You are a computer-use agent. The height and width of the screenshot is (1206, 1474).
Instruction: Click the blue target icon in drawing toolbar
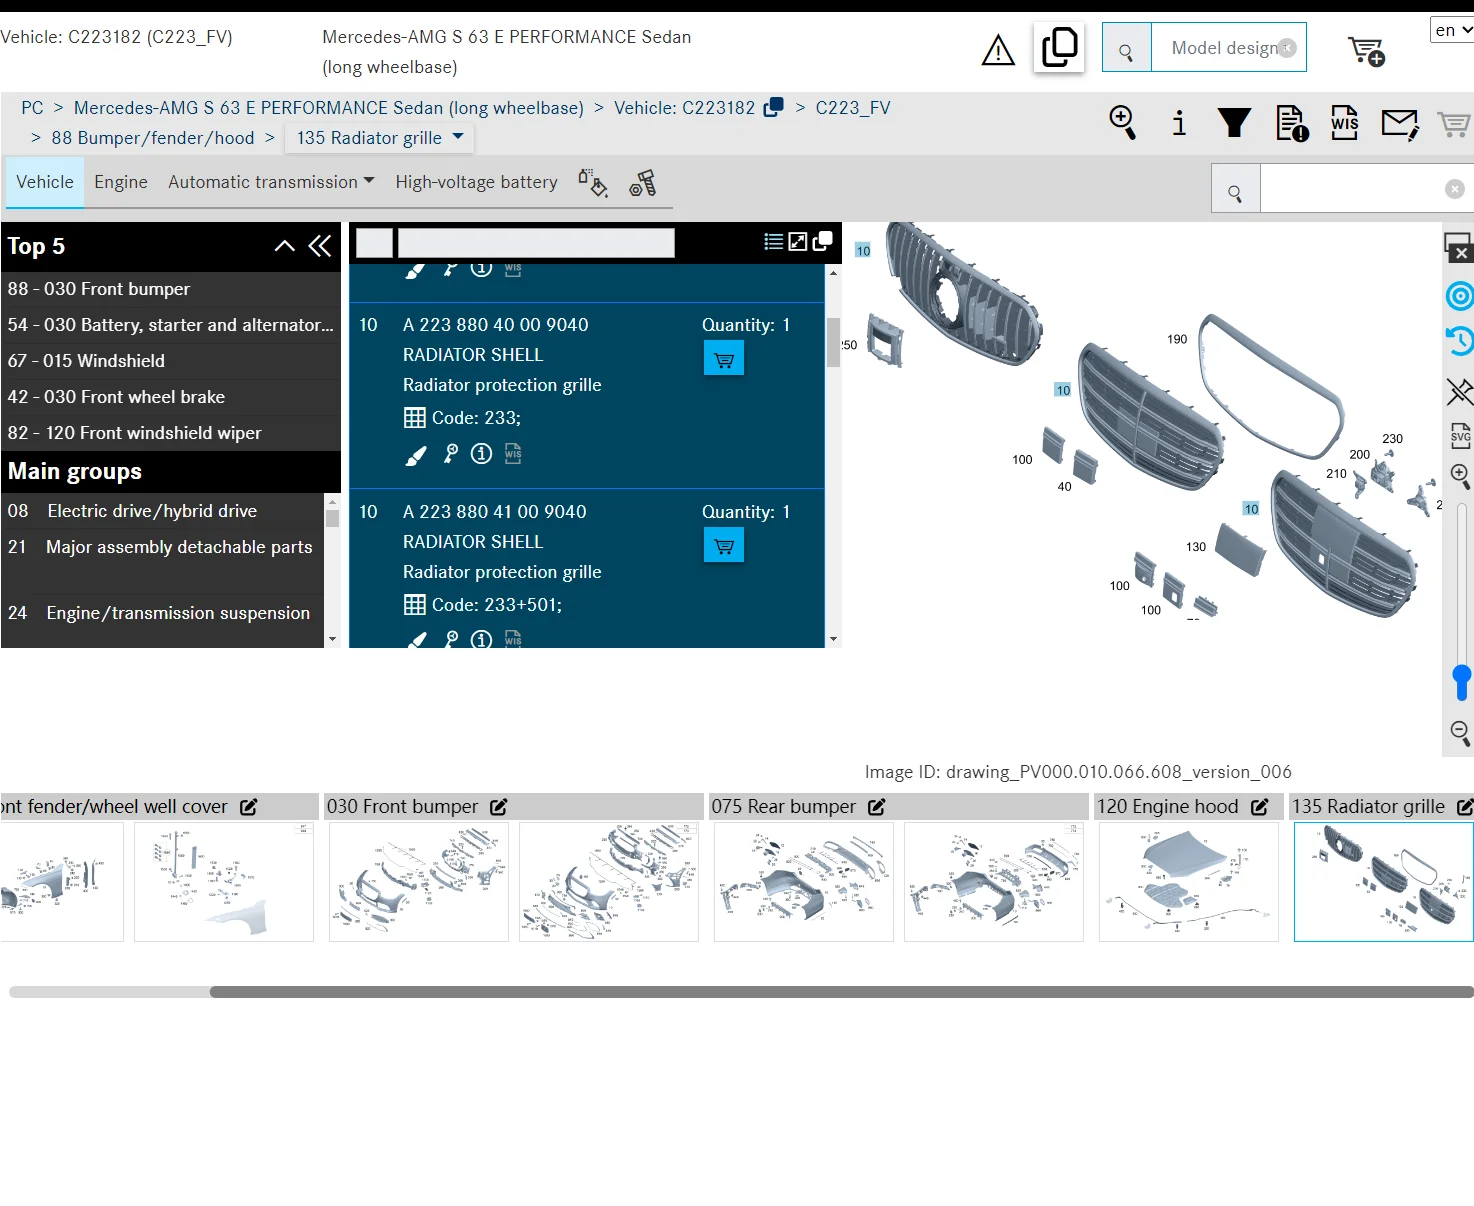pyautogui.click(x=1460, y=296)
